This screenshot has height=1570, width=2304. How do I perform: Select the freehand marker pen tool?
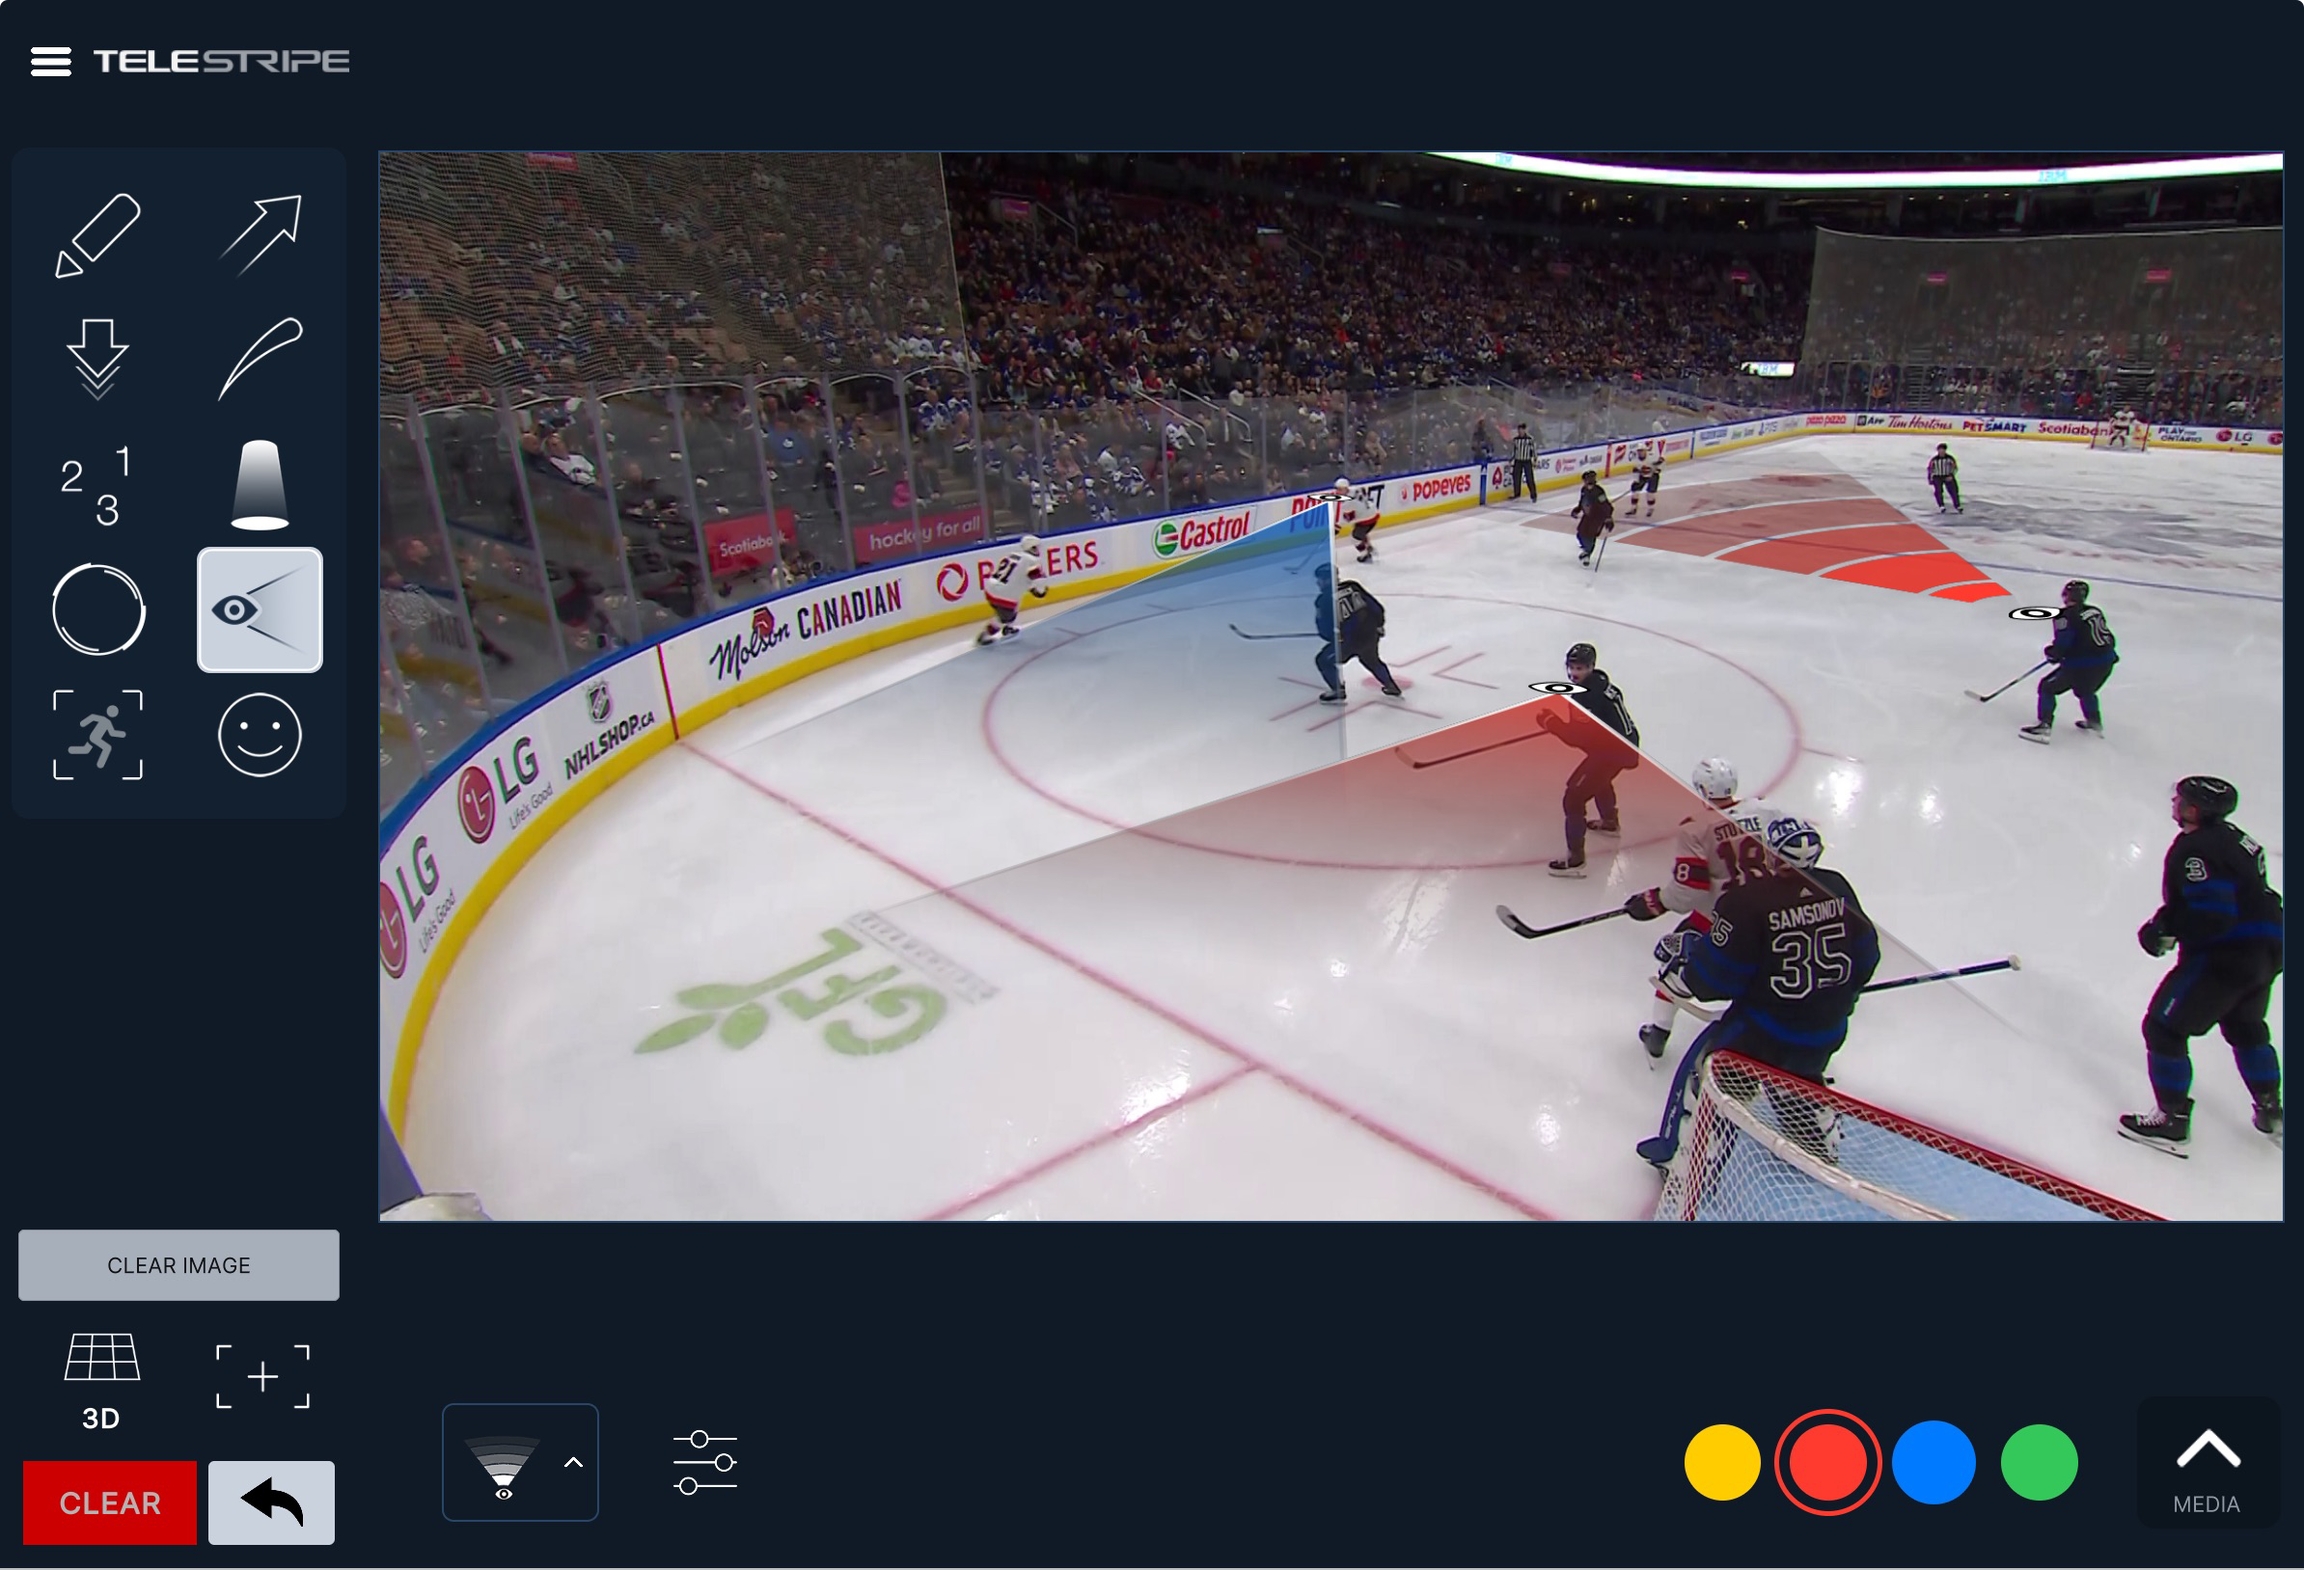tap(97, 235)
